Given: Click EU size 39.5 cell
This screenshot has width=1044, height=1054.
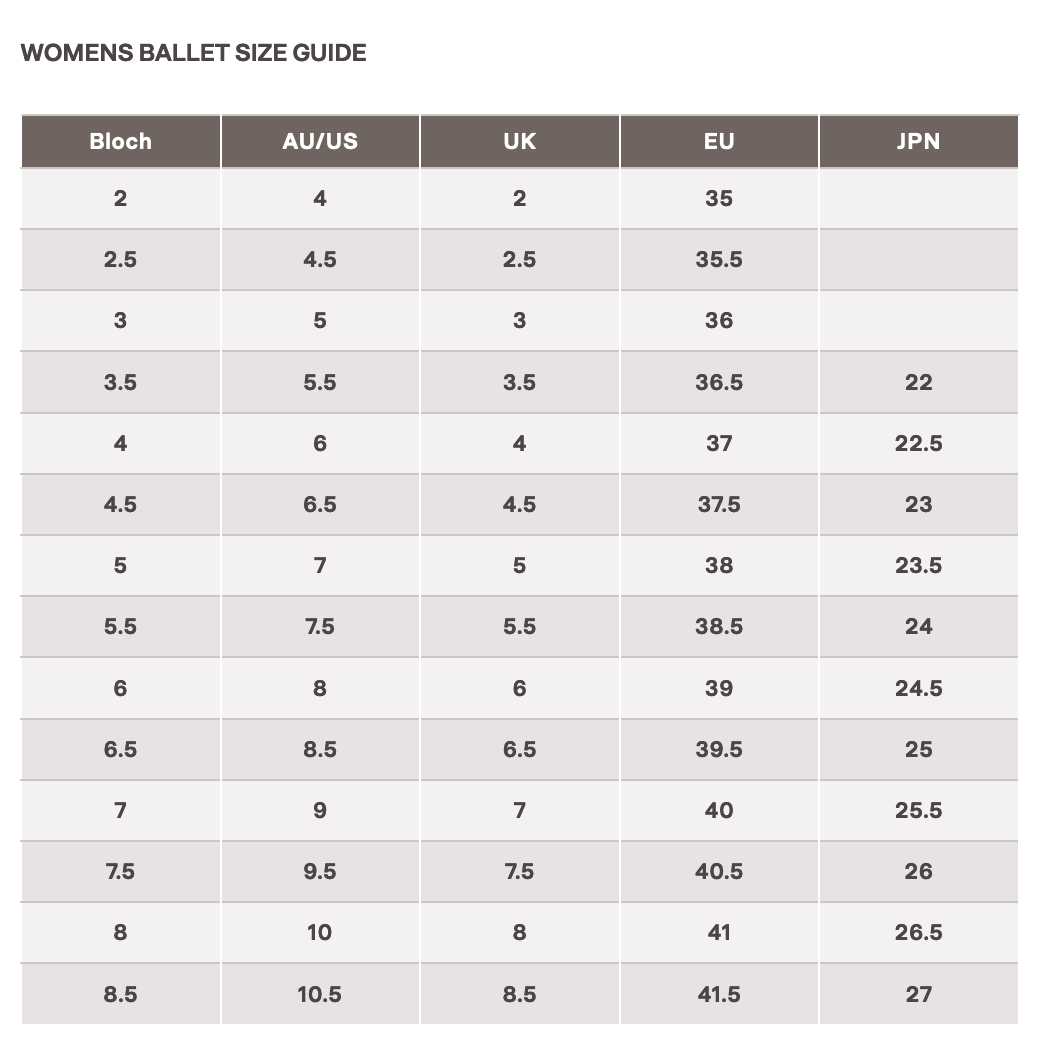Looking at the screenshot, I should click(x=719, y=749).
